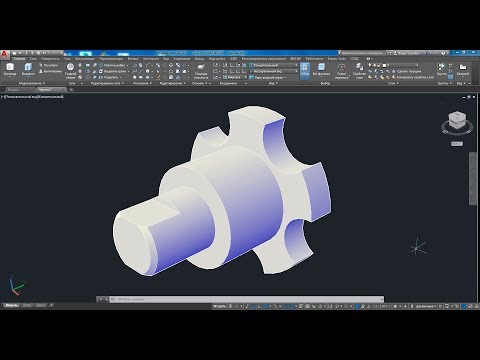The height and width of the screenshot is (360, 480).
Task: Click the Base view (Базовый) icon
Action: 463,69
